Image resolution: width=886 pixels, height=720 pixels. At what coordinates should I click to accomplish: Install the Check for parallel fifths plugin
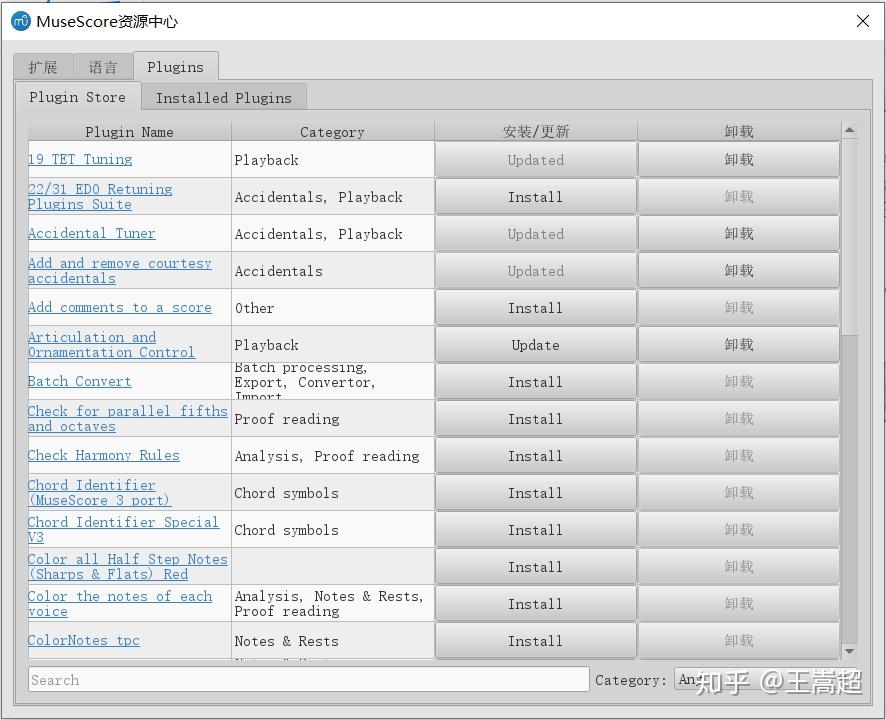pyautogui.click(x=535, y=418)
